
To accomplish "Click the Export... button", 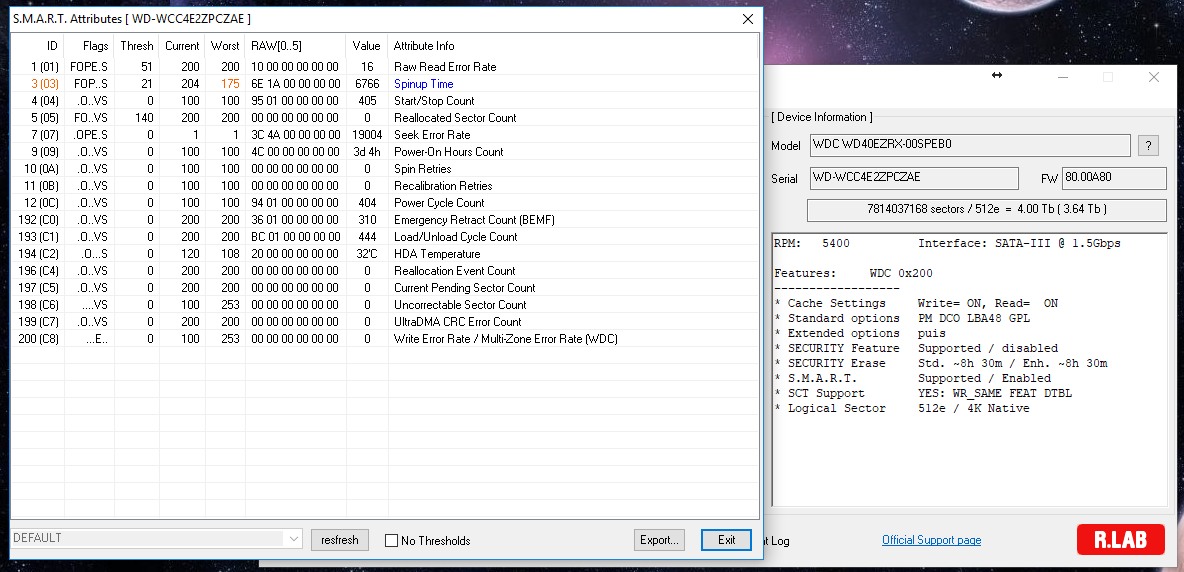I will [x=659, y=540].
